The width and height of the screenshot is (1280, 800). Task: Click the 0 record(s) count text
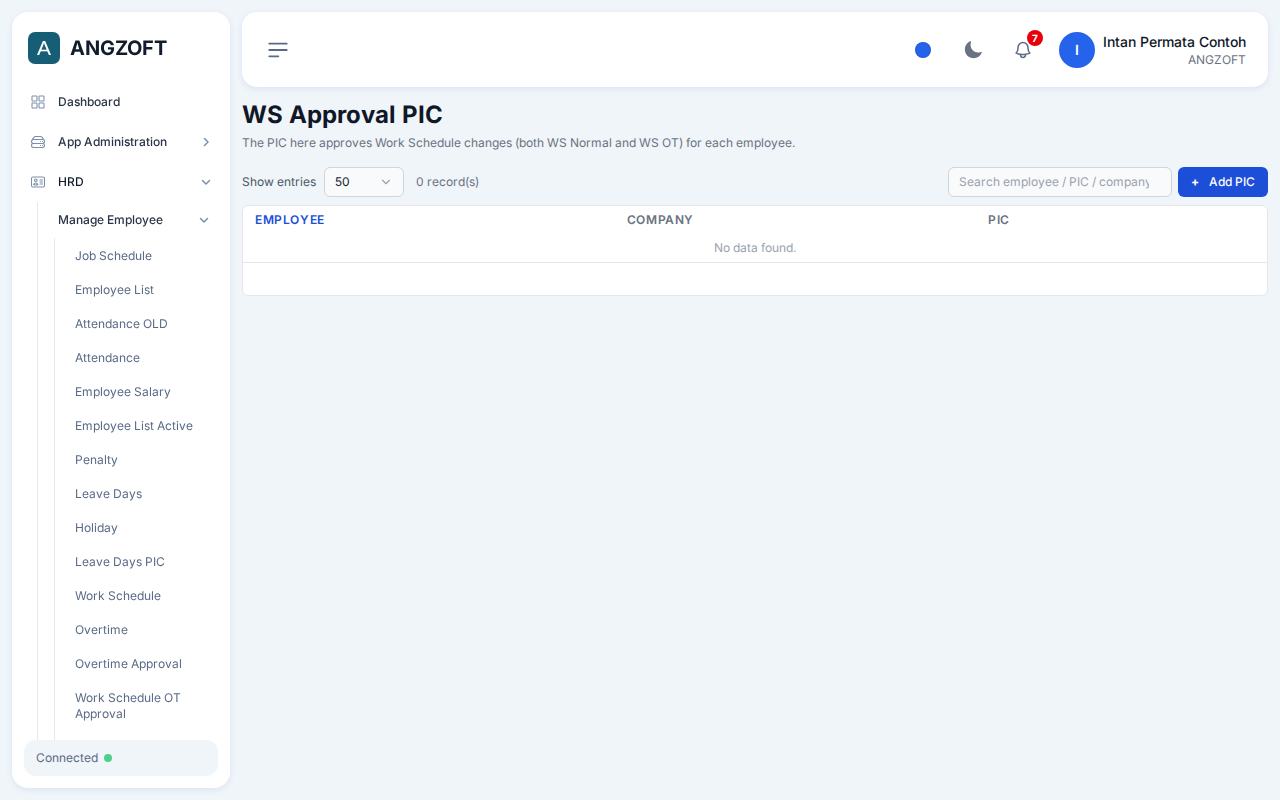pyautogui.click(x=447, y=182)
